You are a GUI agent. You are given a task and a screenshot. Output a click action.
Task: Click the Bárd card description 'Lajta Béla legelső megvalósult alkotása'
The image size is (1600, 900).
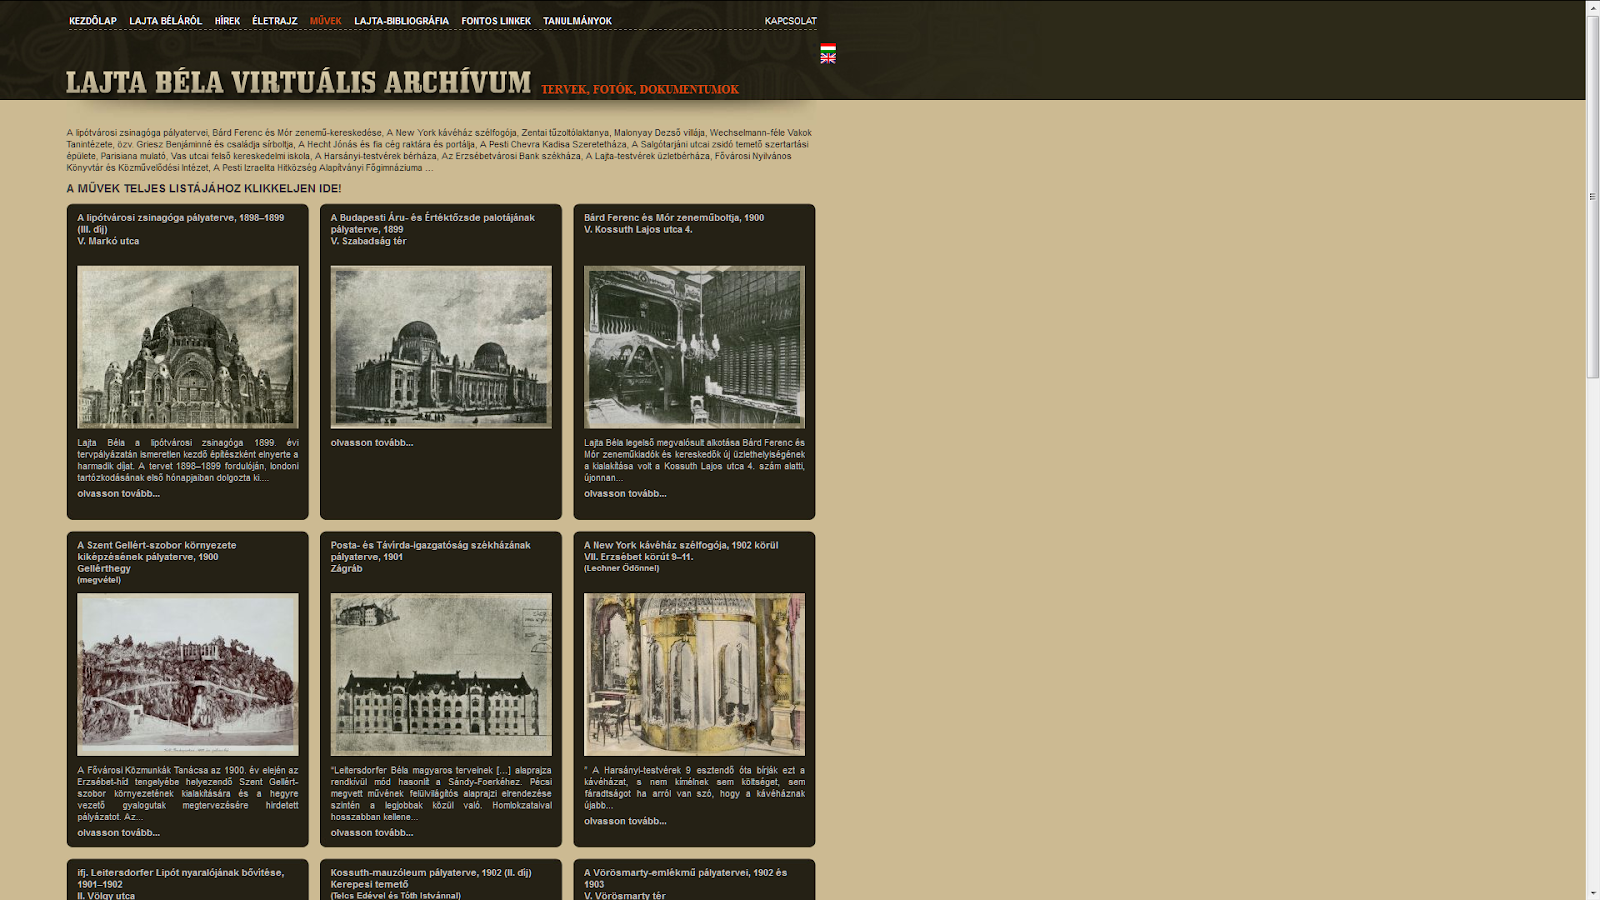(x=694, y=460)
